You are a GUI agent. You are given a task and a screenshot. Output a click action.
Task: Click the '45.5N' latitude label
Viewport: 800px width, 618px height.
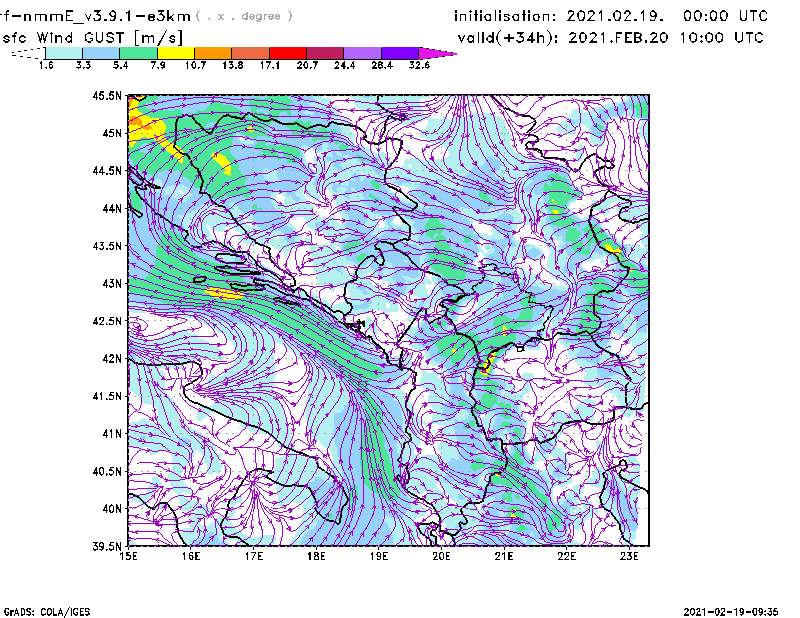[107, 95]
